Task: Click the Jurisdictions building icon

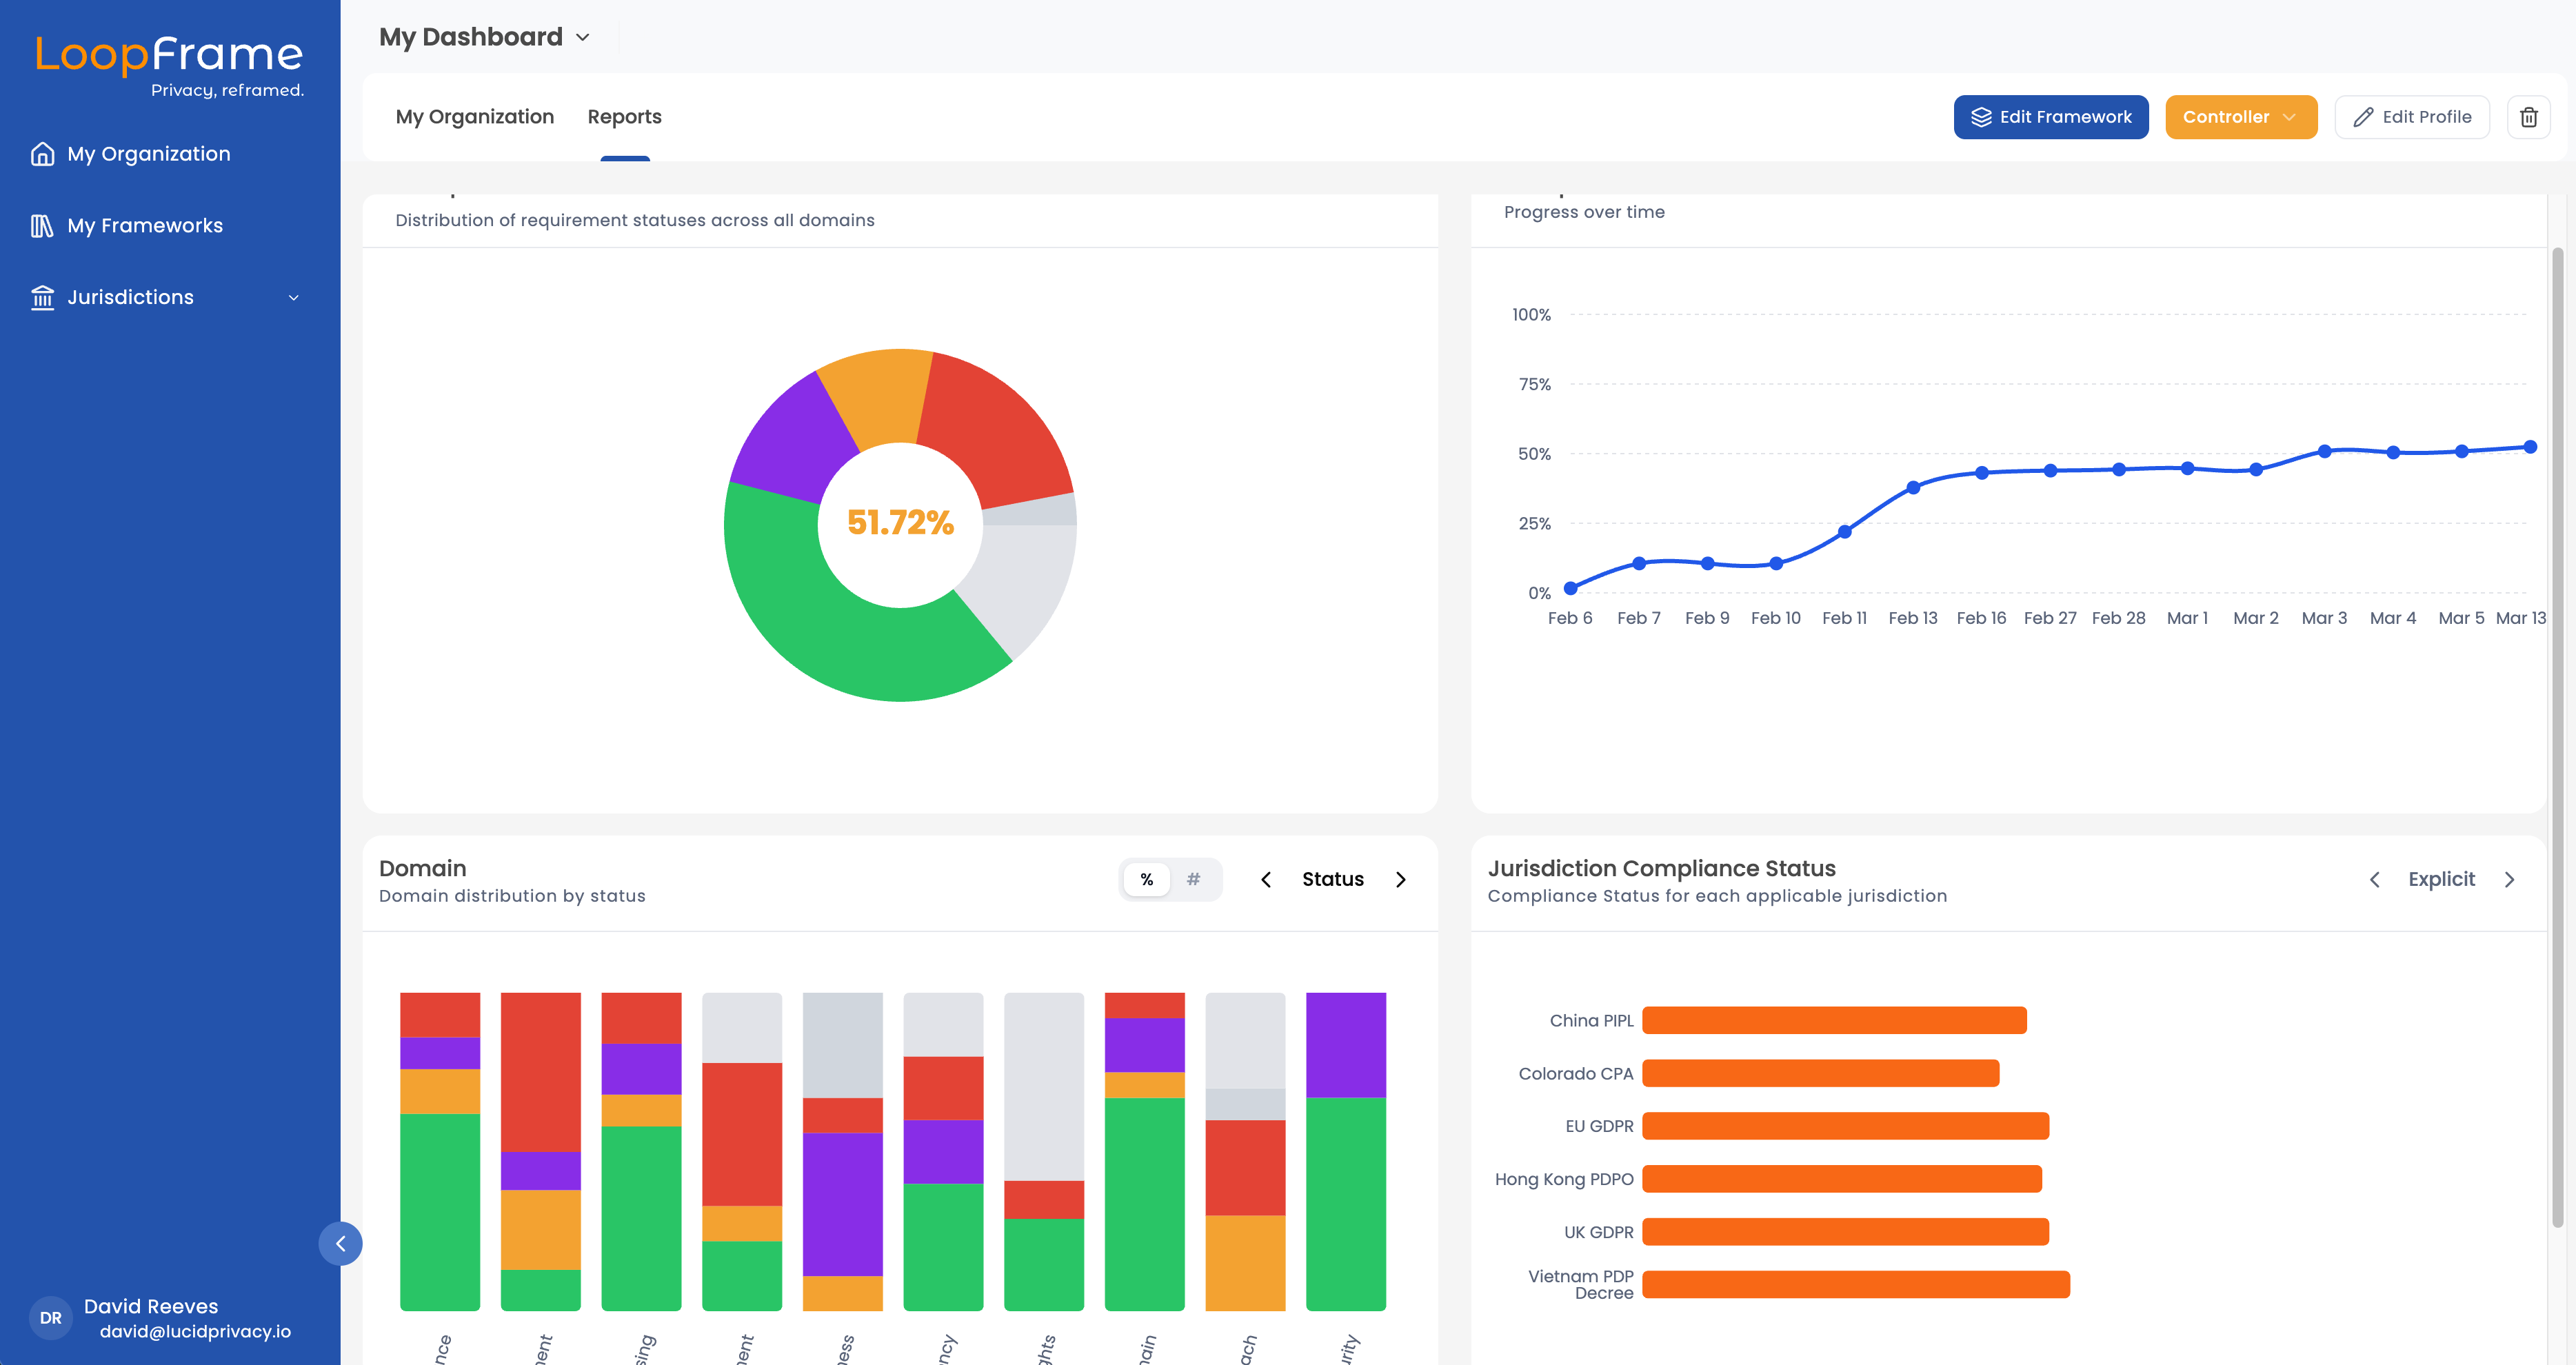Action: pos(42,297)
